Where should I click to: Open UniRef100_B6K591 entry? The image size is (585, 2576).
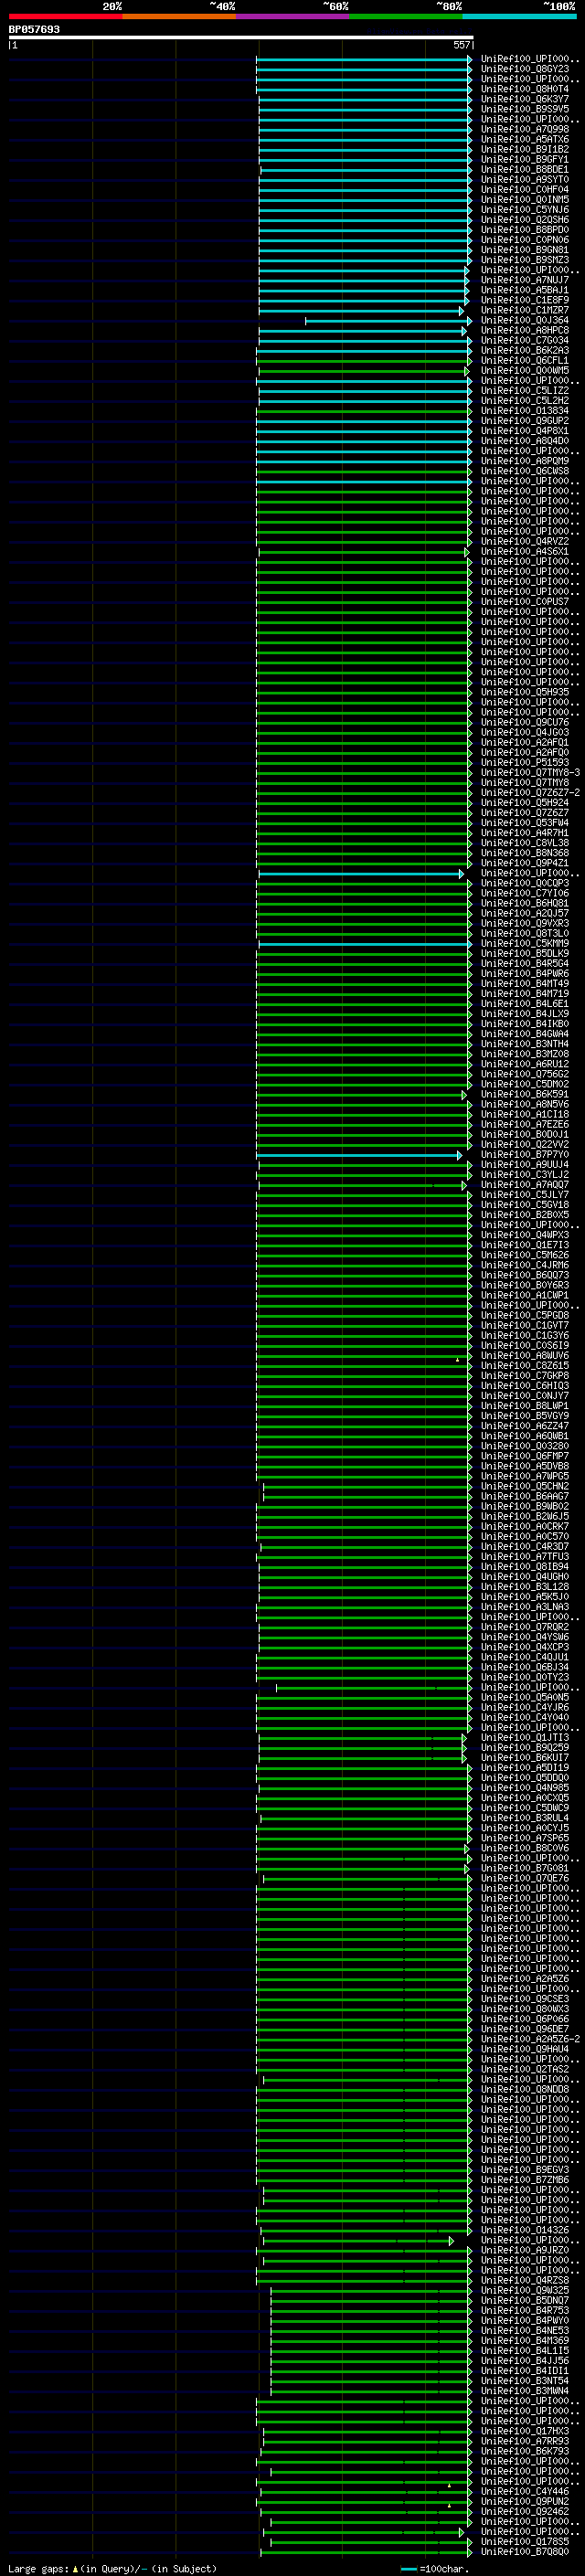point(525,1094)
